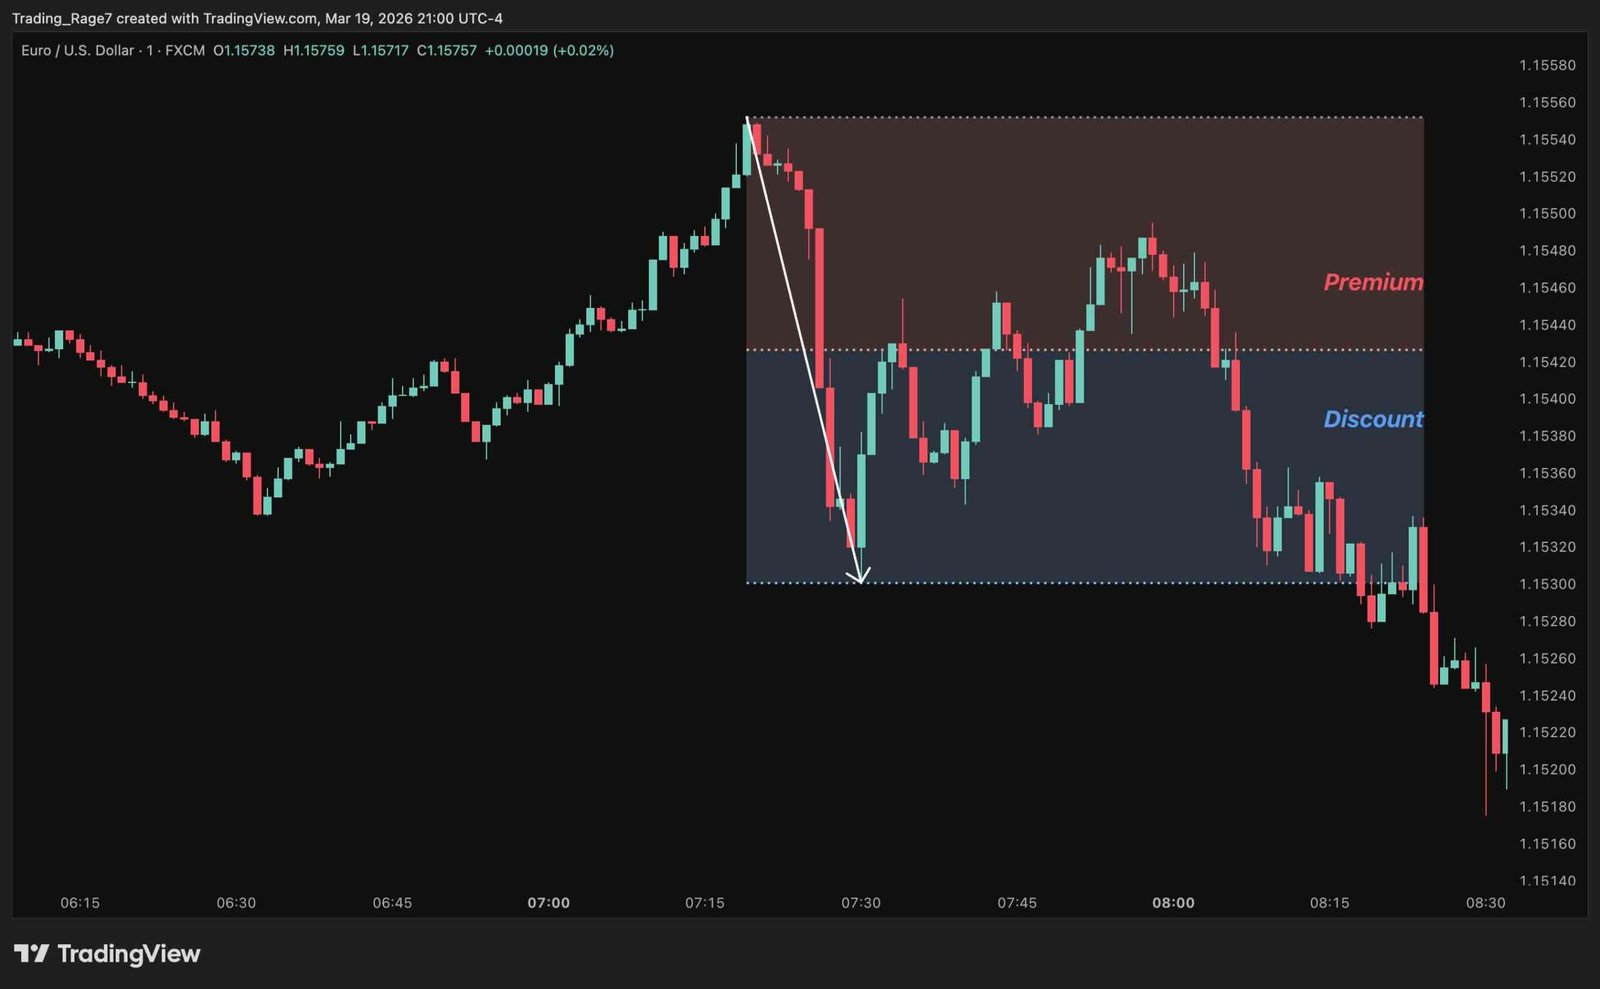Select the 08:00 time axis label
1600x989 pixels.
[1173, 903]
